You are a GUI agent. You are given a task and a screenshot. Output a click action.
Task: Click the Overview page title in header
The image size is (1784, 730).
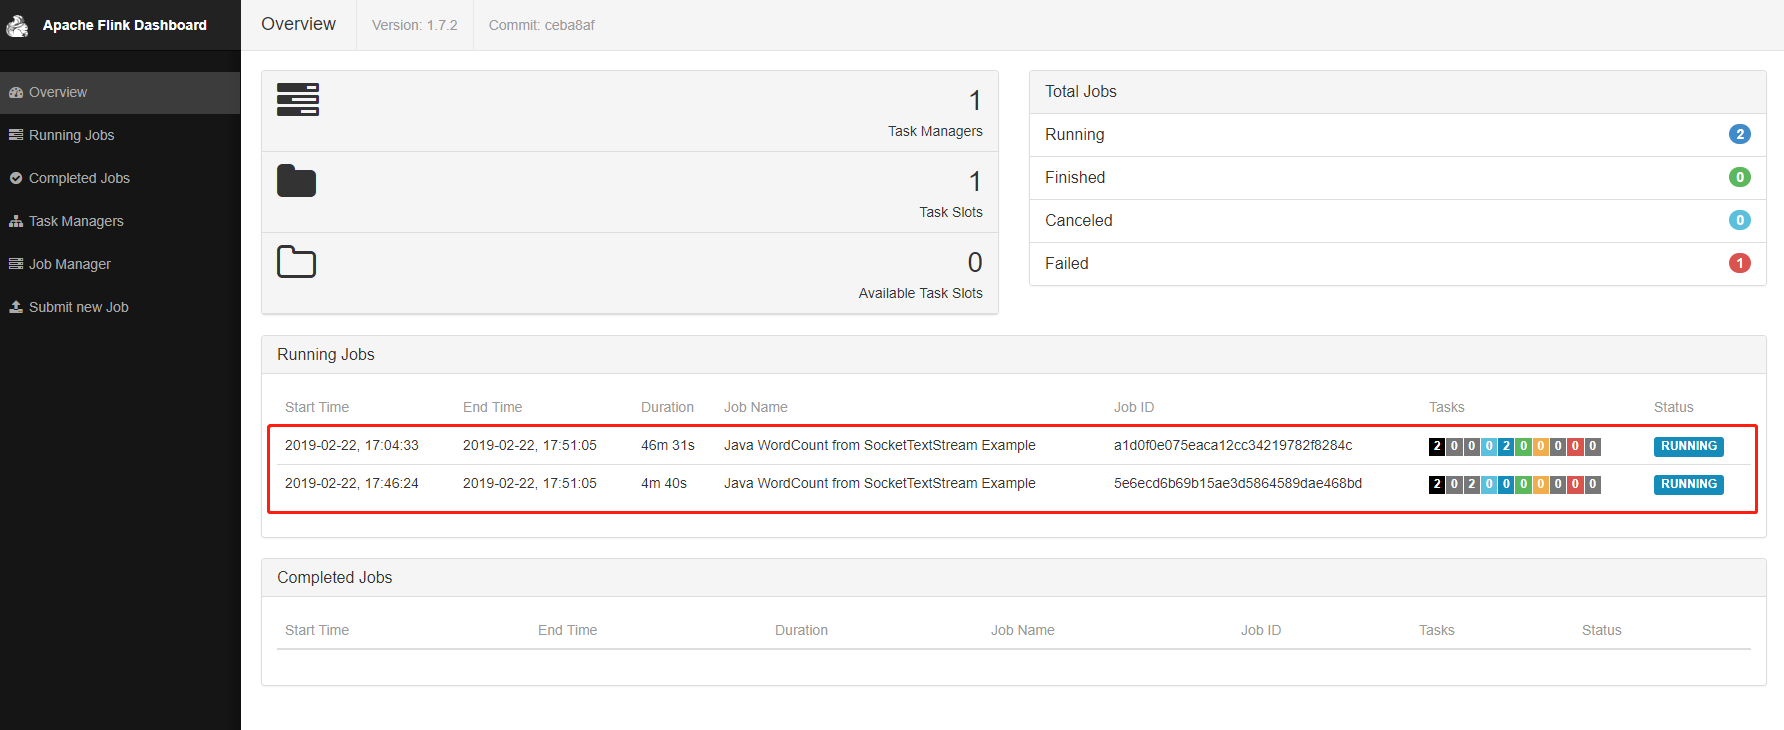(x=298, y=24)
